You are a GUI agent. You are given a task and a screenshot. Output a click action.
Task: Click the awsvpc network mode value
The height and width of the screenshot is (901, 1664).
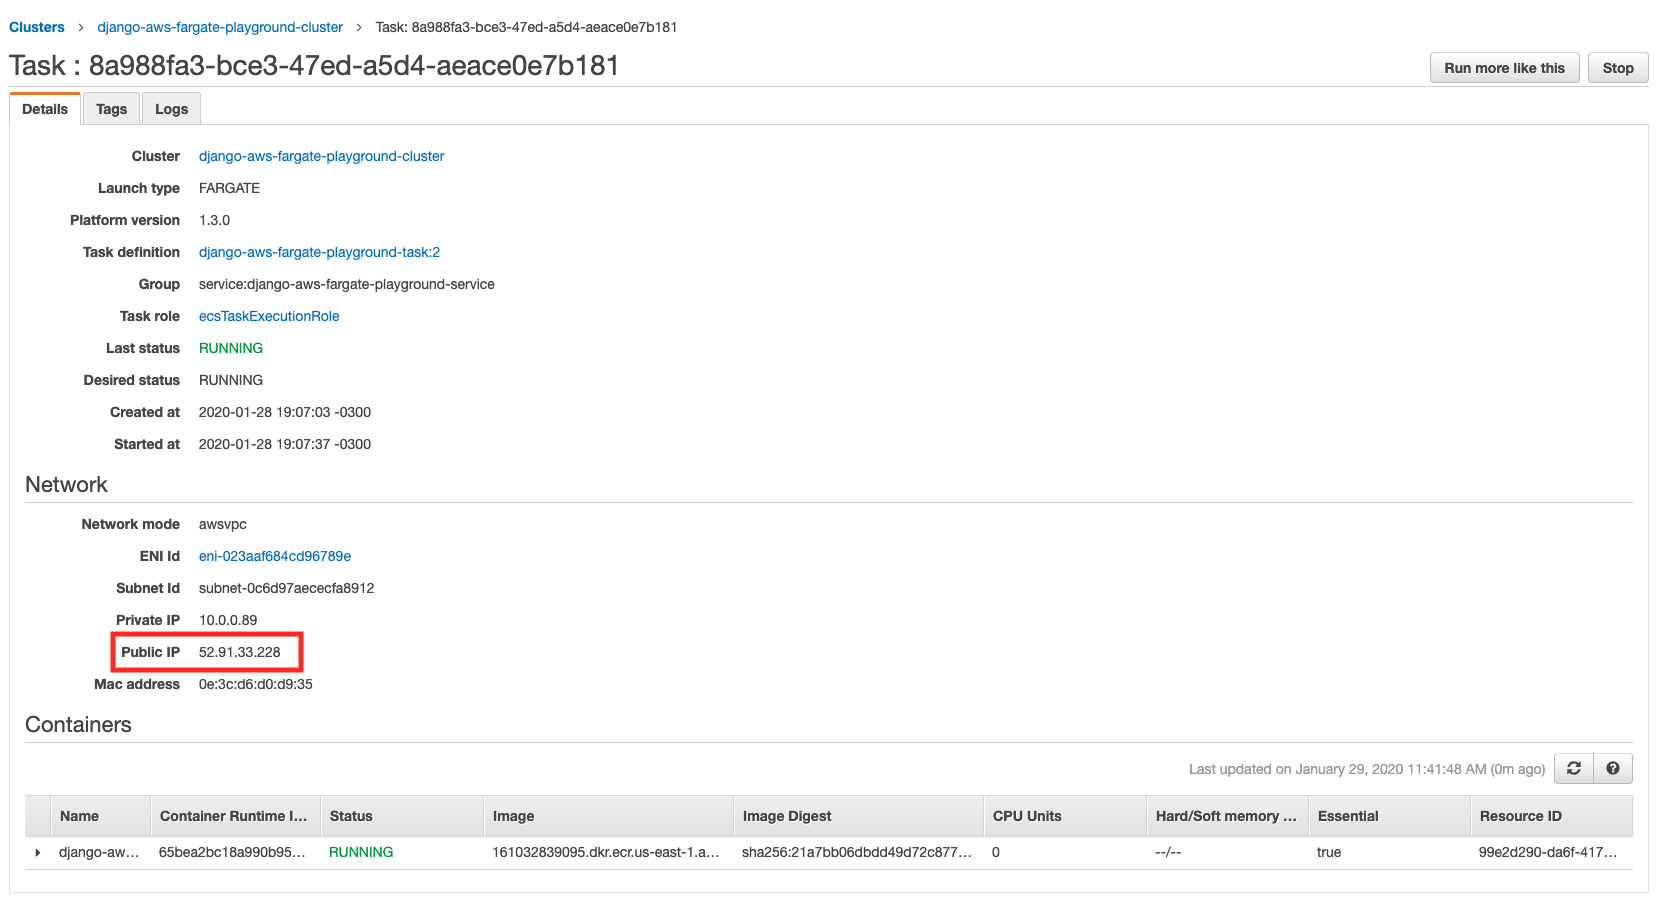click(x=222, y=524)
